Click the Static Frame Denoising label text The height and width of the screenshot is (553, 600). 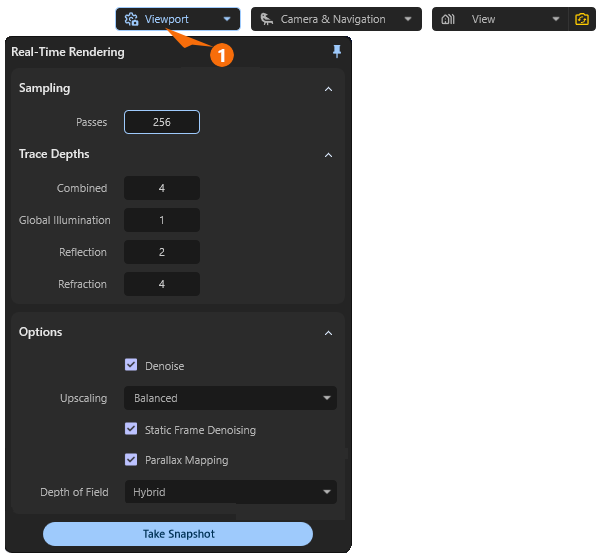point(200,430)
